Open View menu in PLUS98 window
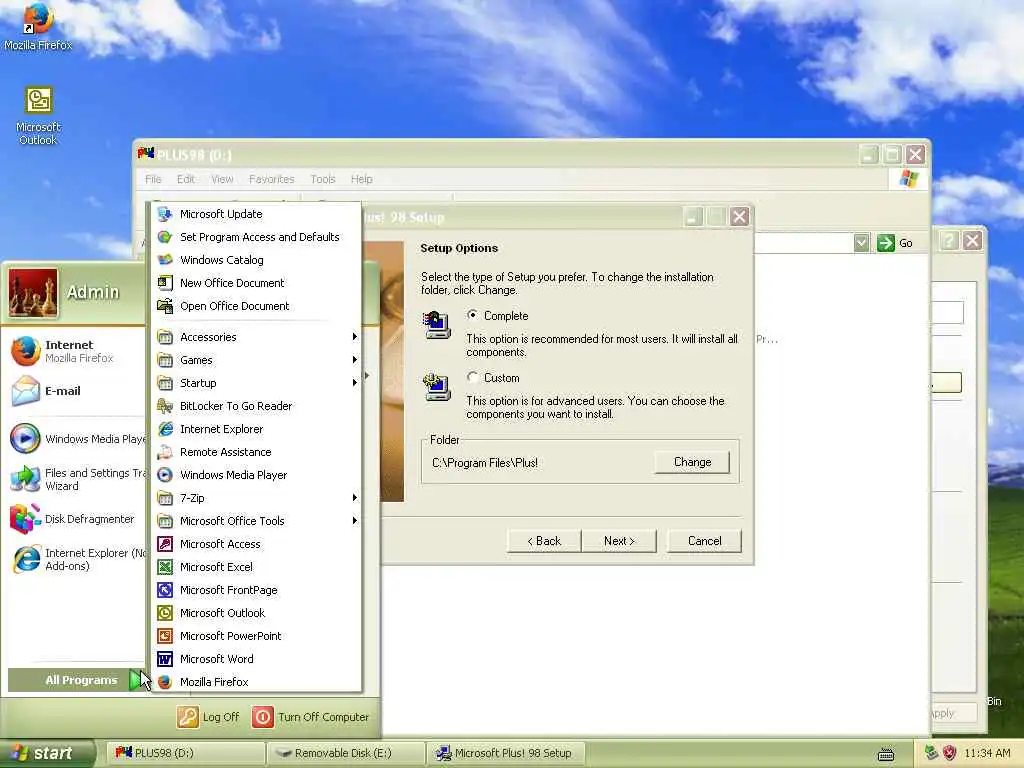This screenshot has height=768, width=1024. (222, 179)
